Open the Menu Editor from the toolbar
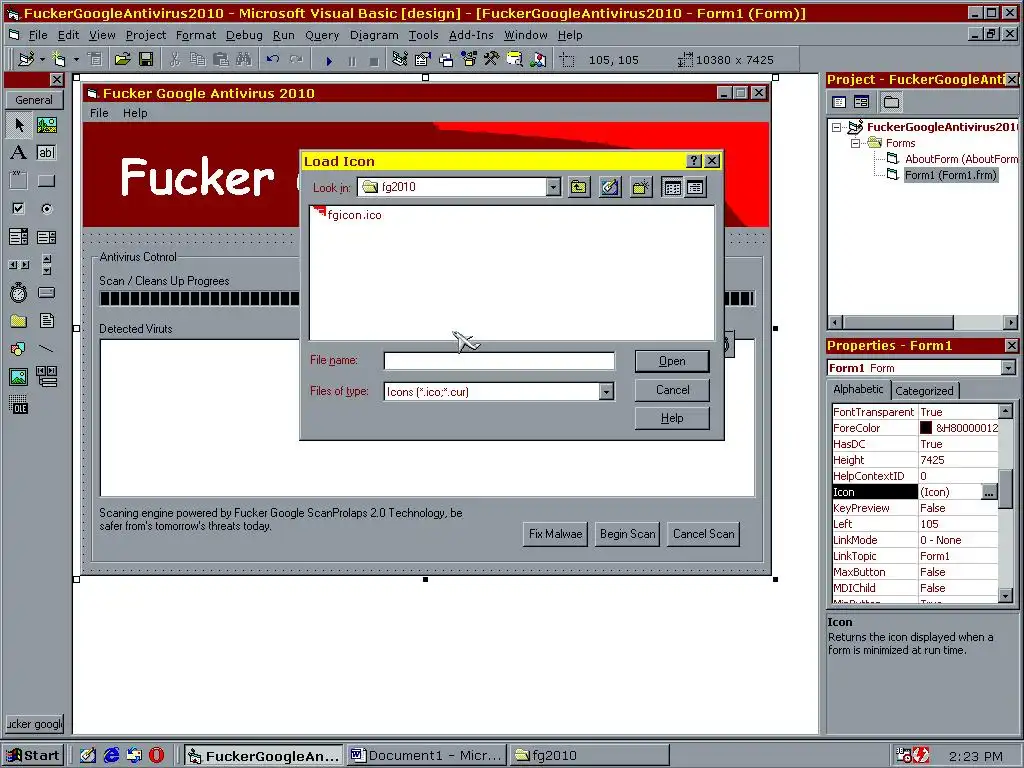1024x768 pixels. (x=95, y=60)
